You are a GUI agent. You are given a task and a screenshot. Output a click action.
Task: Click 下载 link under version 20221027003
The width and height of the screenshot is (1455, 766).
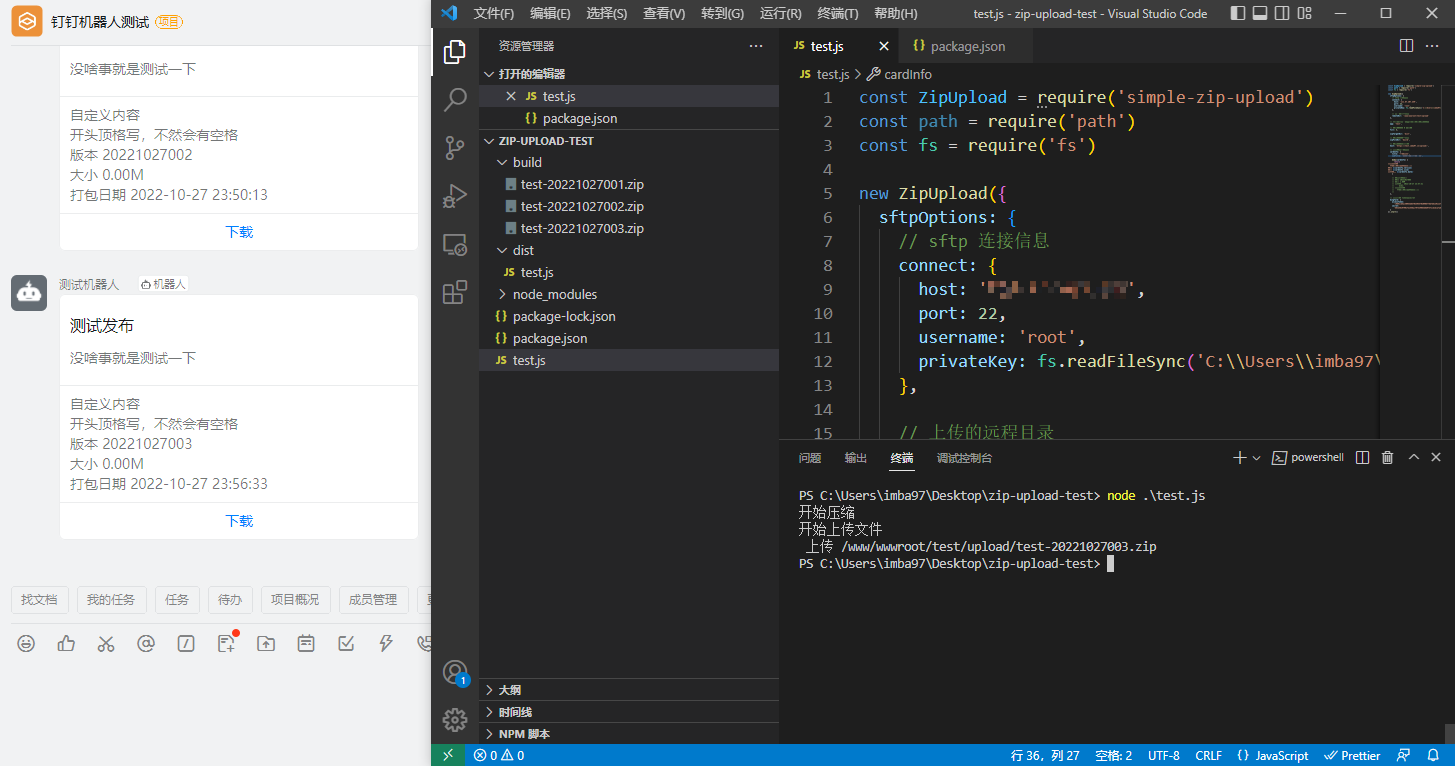(x=239, y=521)
